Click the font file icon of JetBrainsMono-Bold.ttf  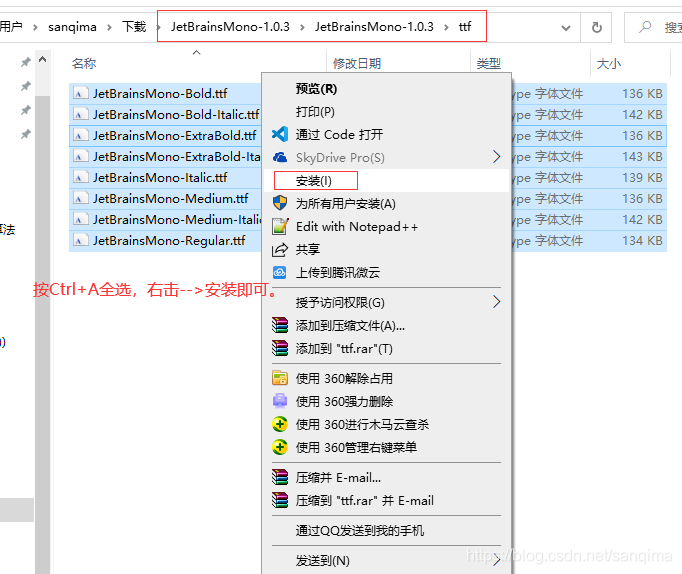tap(80, 93)
